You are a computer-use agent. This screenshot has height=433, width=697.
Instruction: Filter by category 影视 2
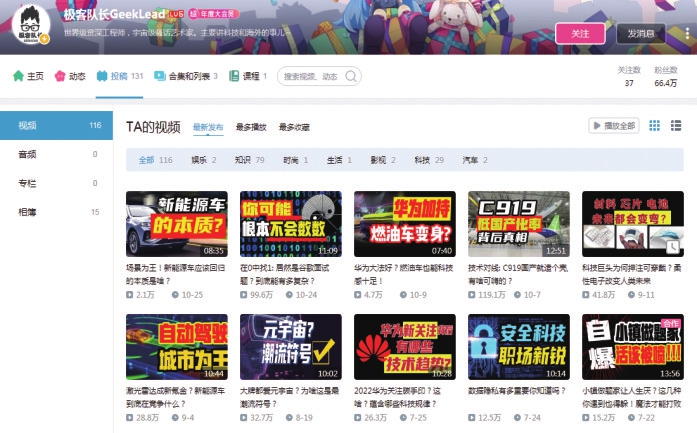click(x=383, y=160)
